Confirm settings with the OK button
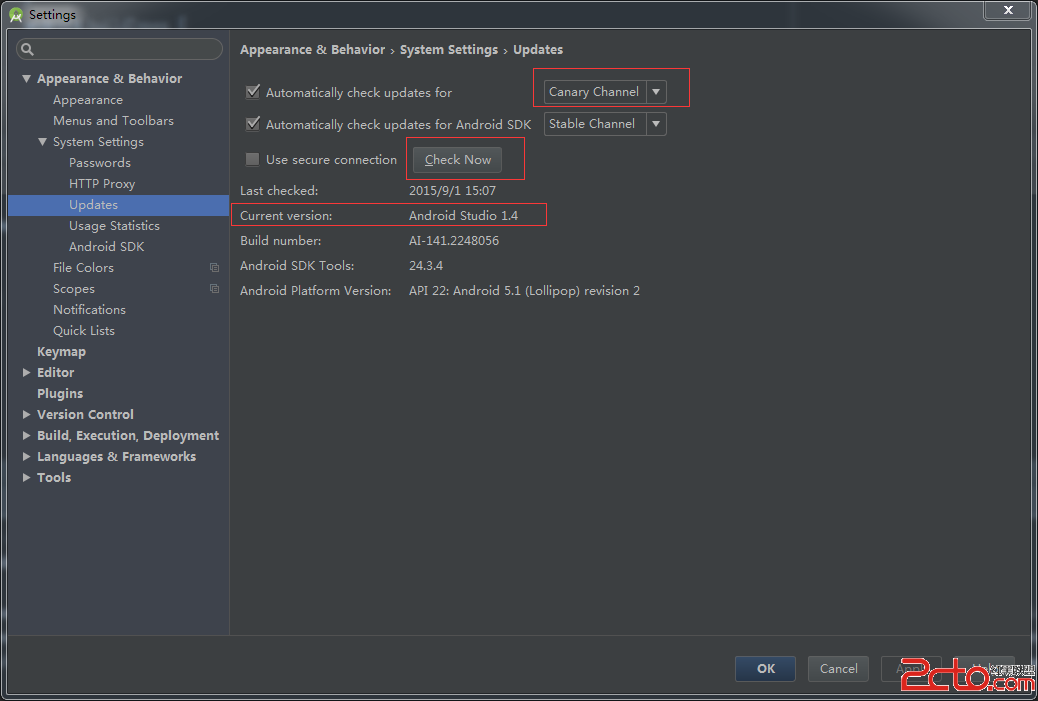Viewport: 1038px width, 701px height. pyautogui.click(x=765, y=669)
